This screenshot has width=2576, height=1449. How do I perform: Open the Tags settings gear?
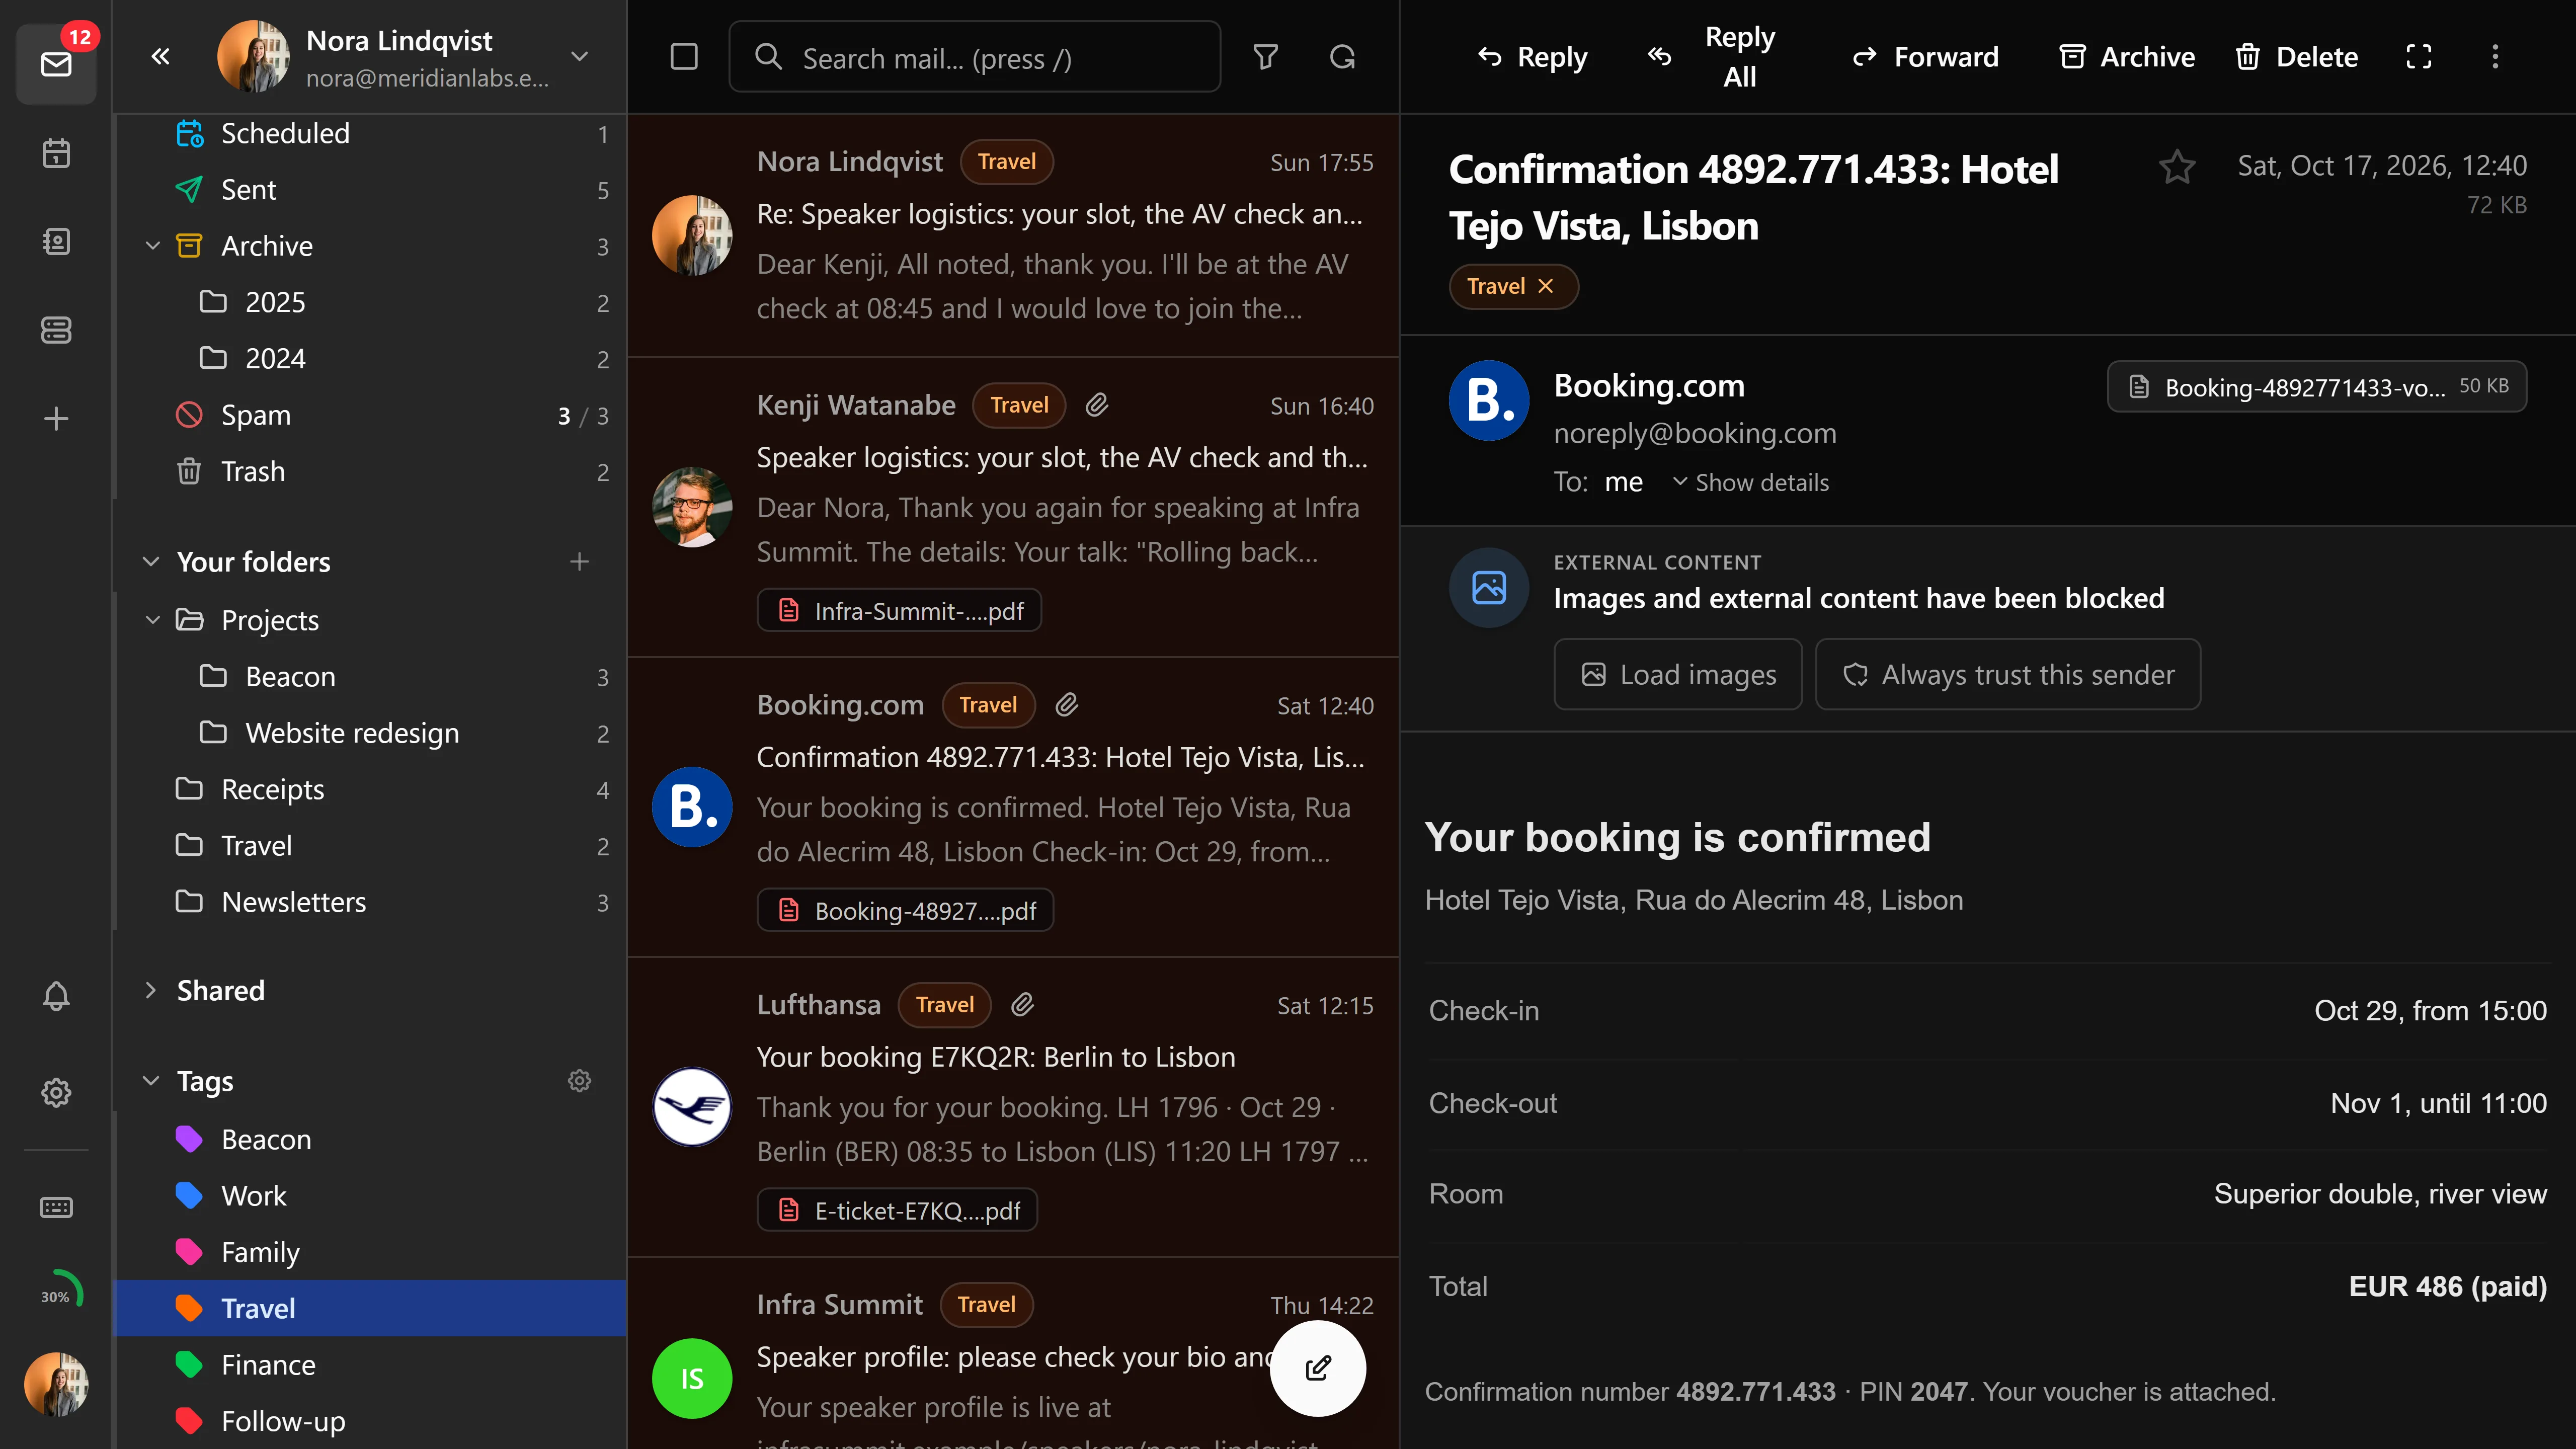[580, 1080]
